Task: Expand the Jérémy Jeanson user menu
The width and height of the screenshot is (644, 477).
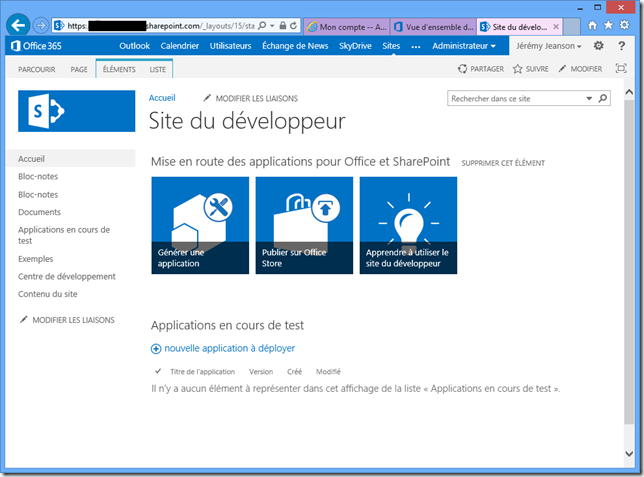Action: pyautogui.click(x=549, y=46)
